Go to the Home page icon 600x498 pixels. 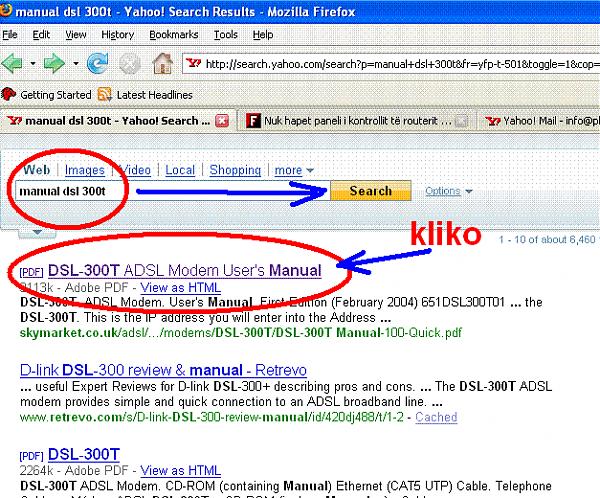[x=163, y=63]
